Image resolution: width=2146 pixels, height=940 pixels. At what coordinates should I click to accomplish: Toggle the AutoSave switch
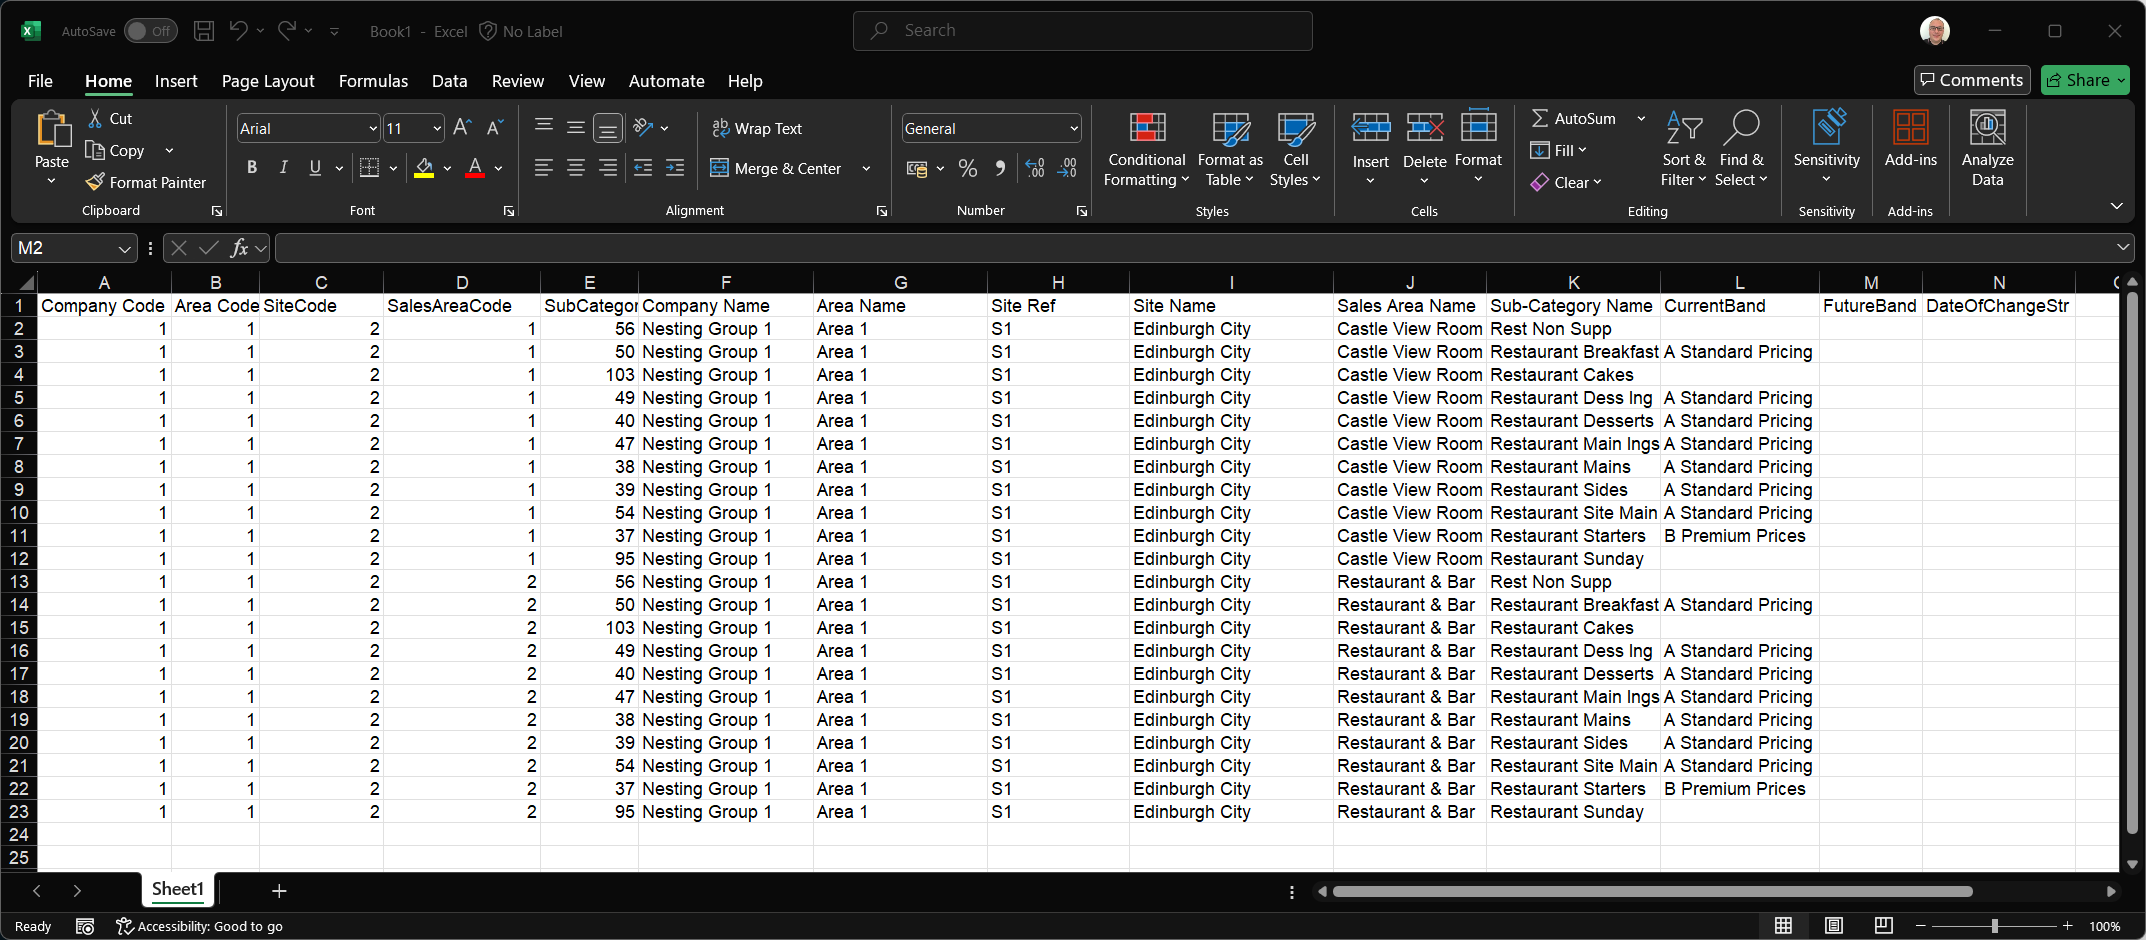(150, 31)
